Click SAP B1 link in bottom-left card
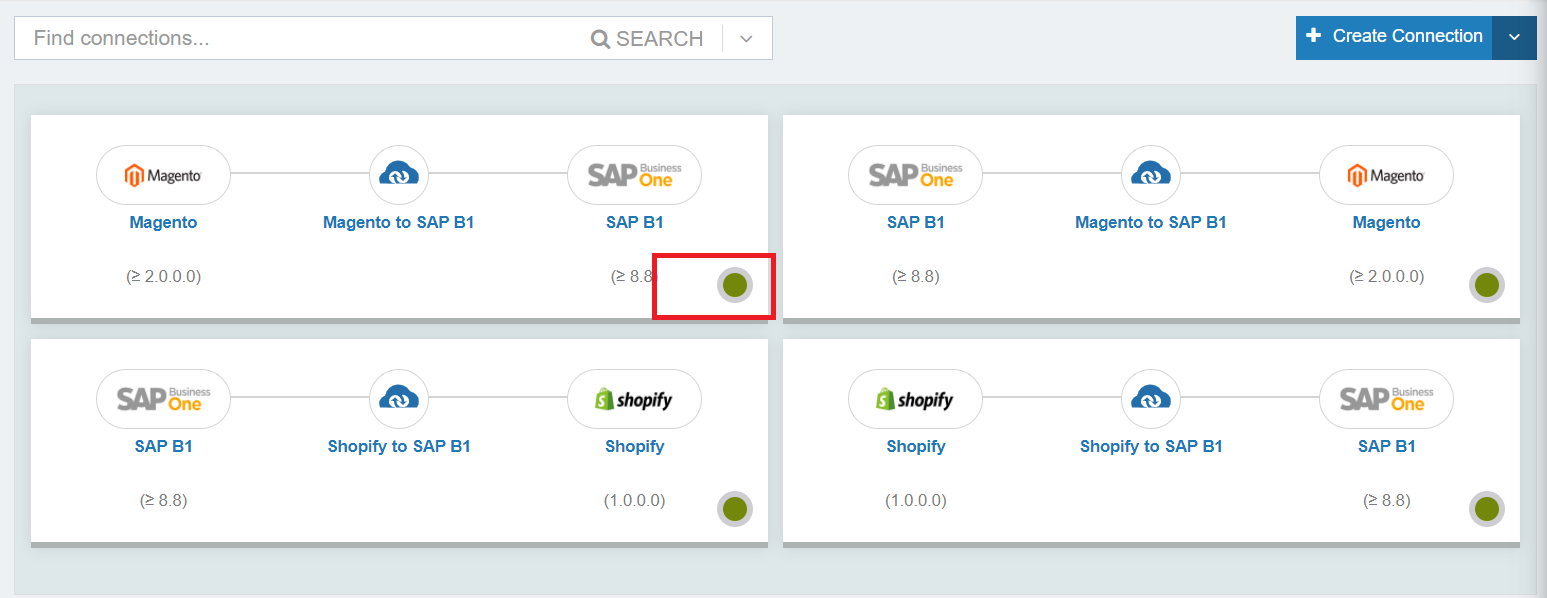Image resolution: width=1547 pixels, height=598 pixels. (164, 446)
